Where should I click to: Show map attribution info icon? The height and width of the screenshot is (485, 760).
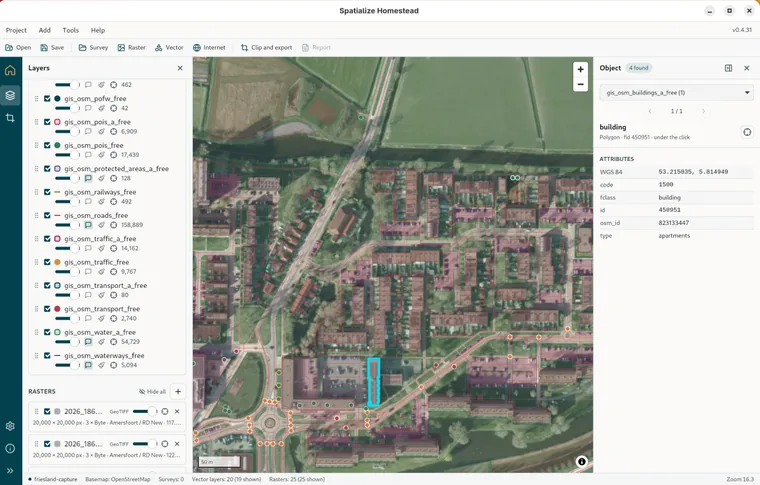coord(582,461)
